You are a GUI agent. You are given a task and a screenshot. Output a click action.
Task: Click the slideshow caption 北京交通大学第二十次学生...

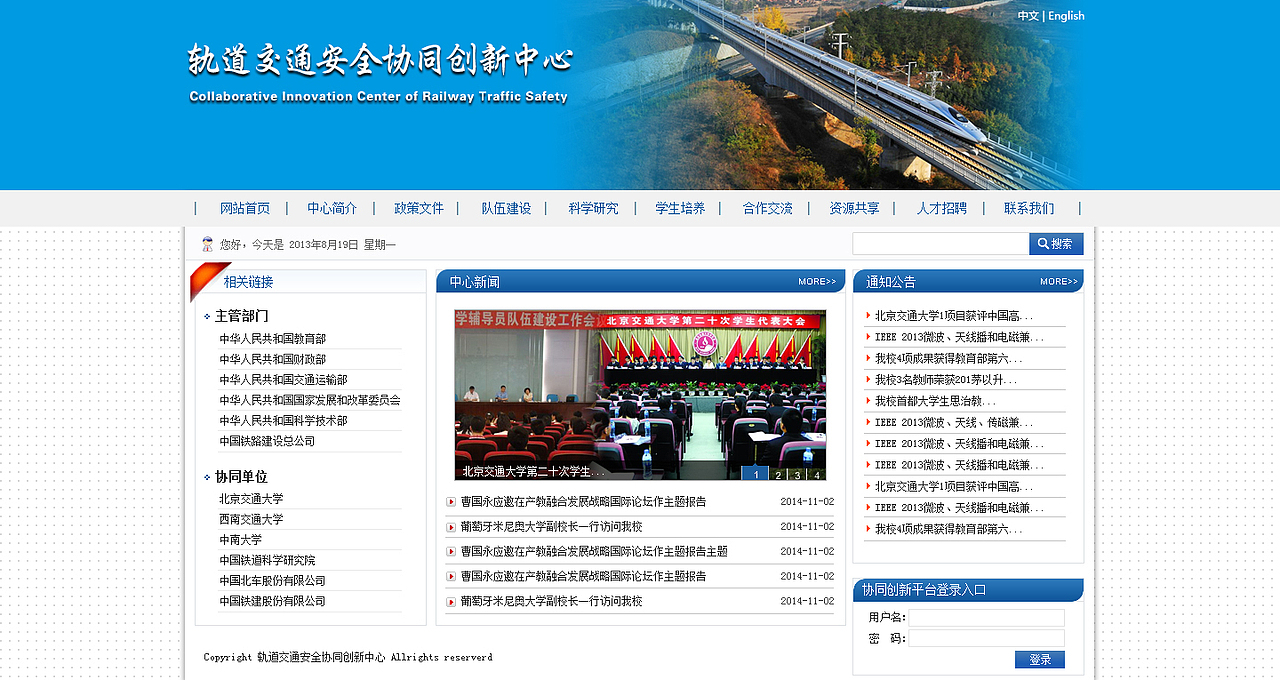point(533,472)
